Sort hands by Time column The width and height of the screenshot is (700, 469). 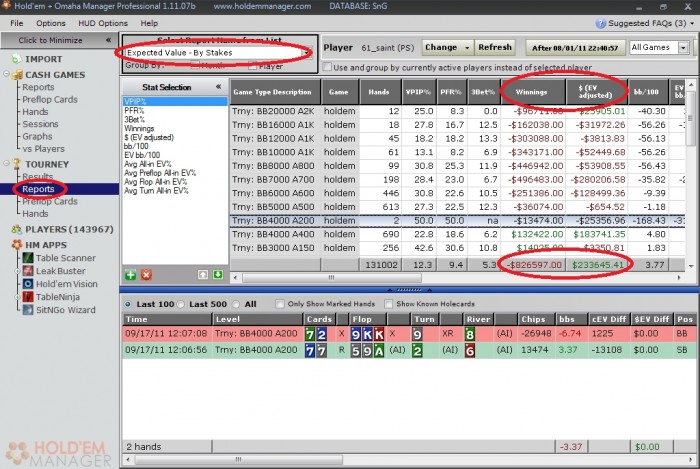167,319
